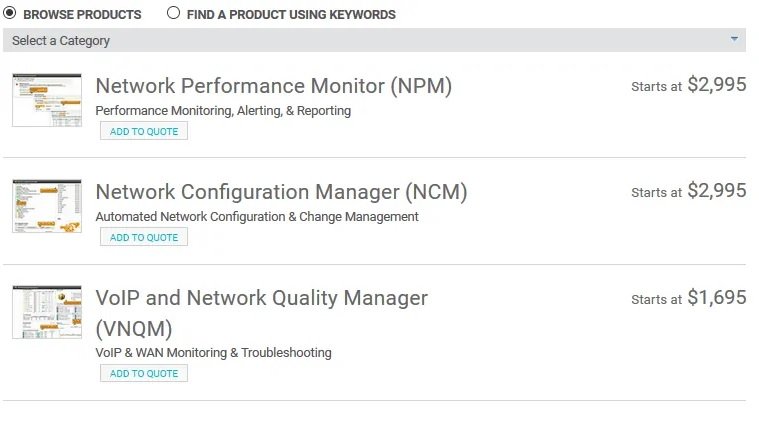This screenshot has height=444, width=759.
Task: Open Network Configuration Manager screenshot thumbnail
Action: click(47, 207)
